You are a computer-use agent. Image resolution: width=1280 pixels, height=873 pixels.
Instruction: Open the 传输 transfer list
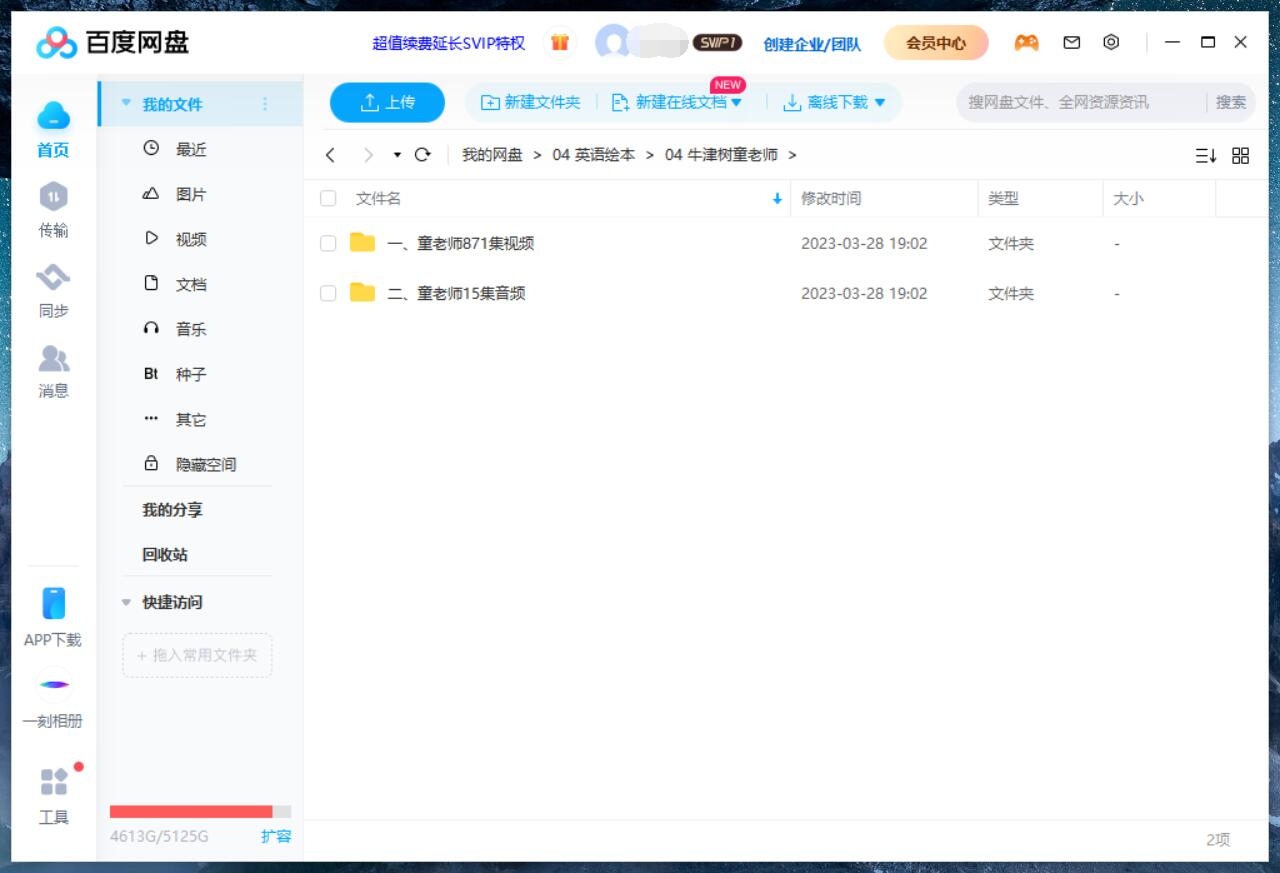pyautogui.click(x=53, y=212)
